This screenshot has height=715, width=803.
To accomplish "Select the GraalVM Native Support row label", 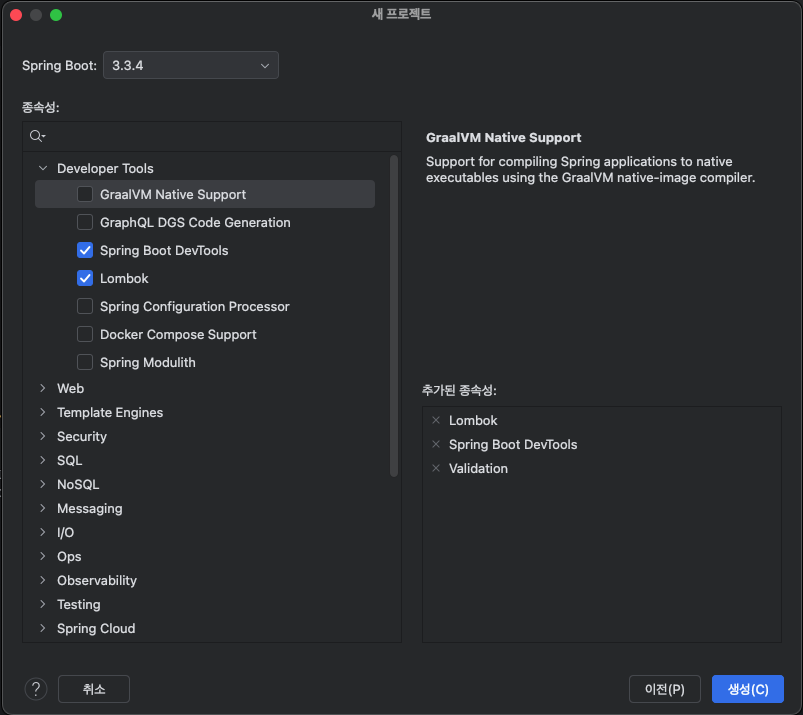I will point(173,195).
